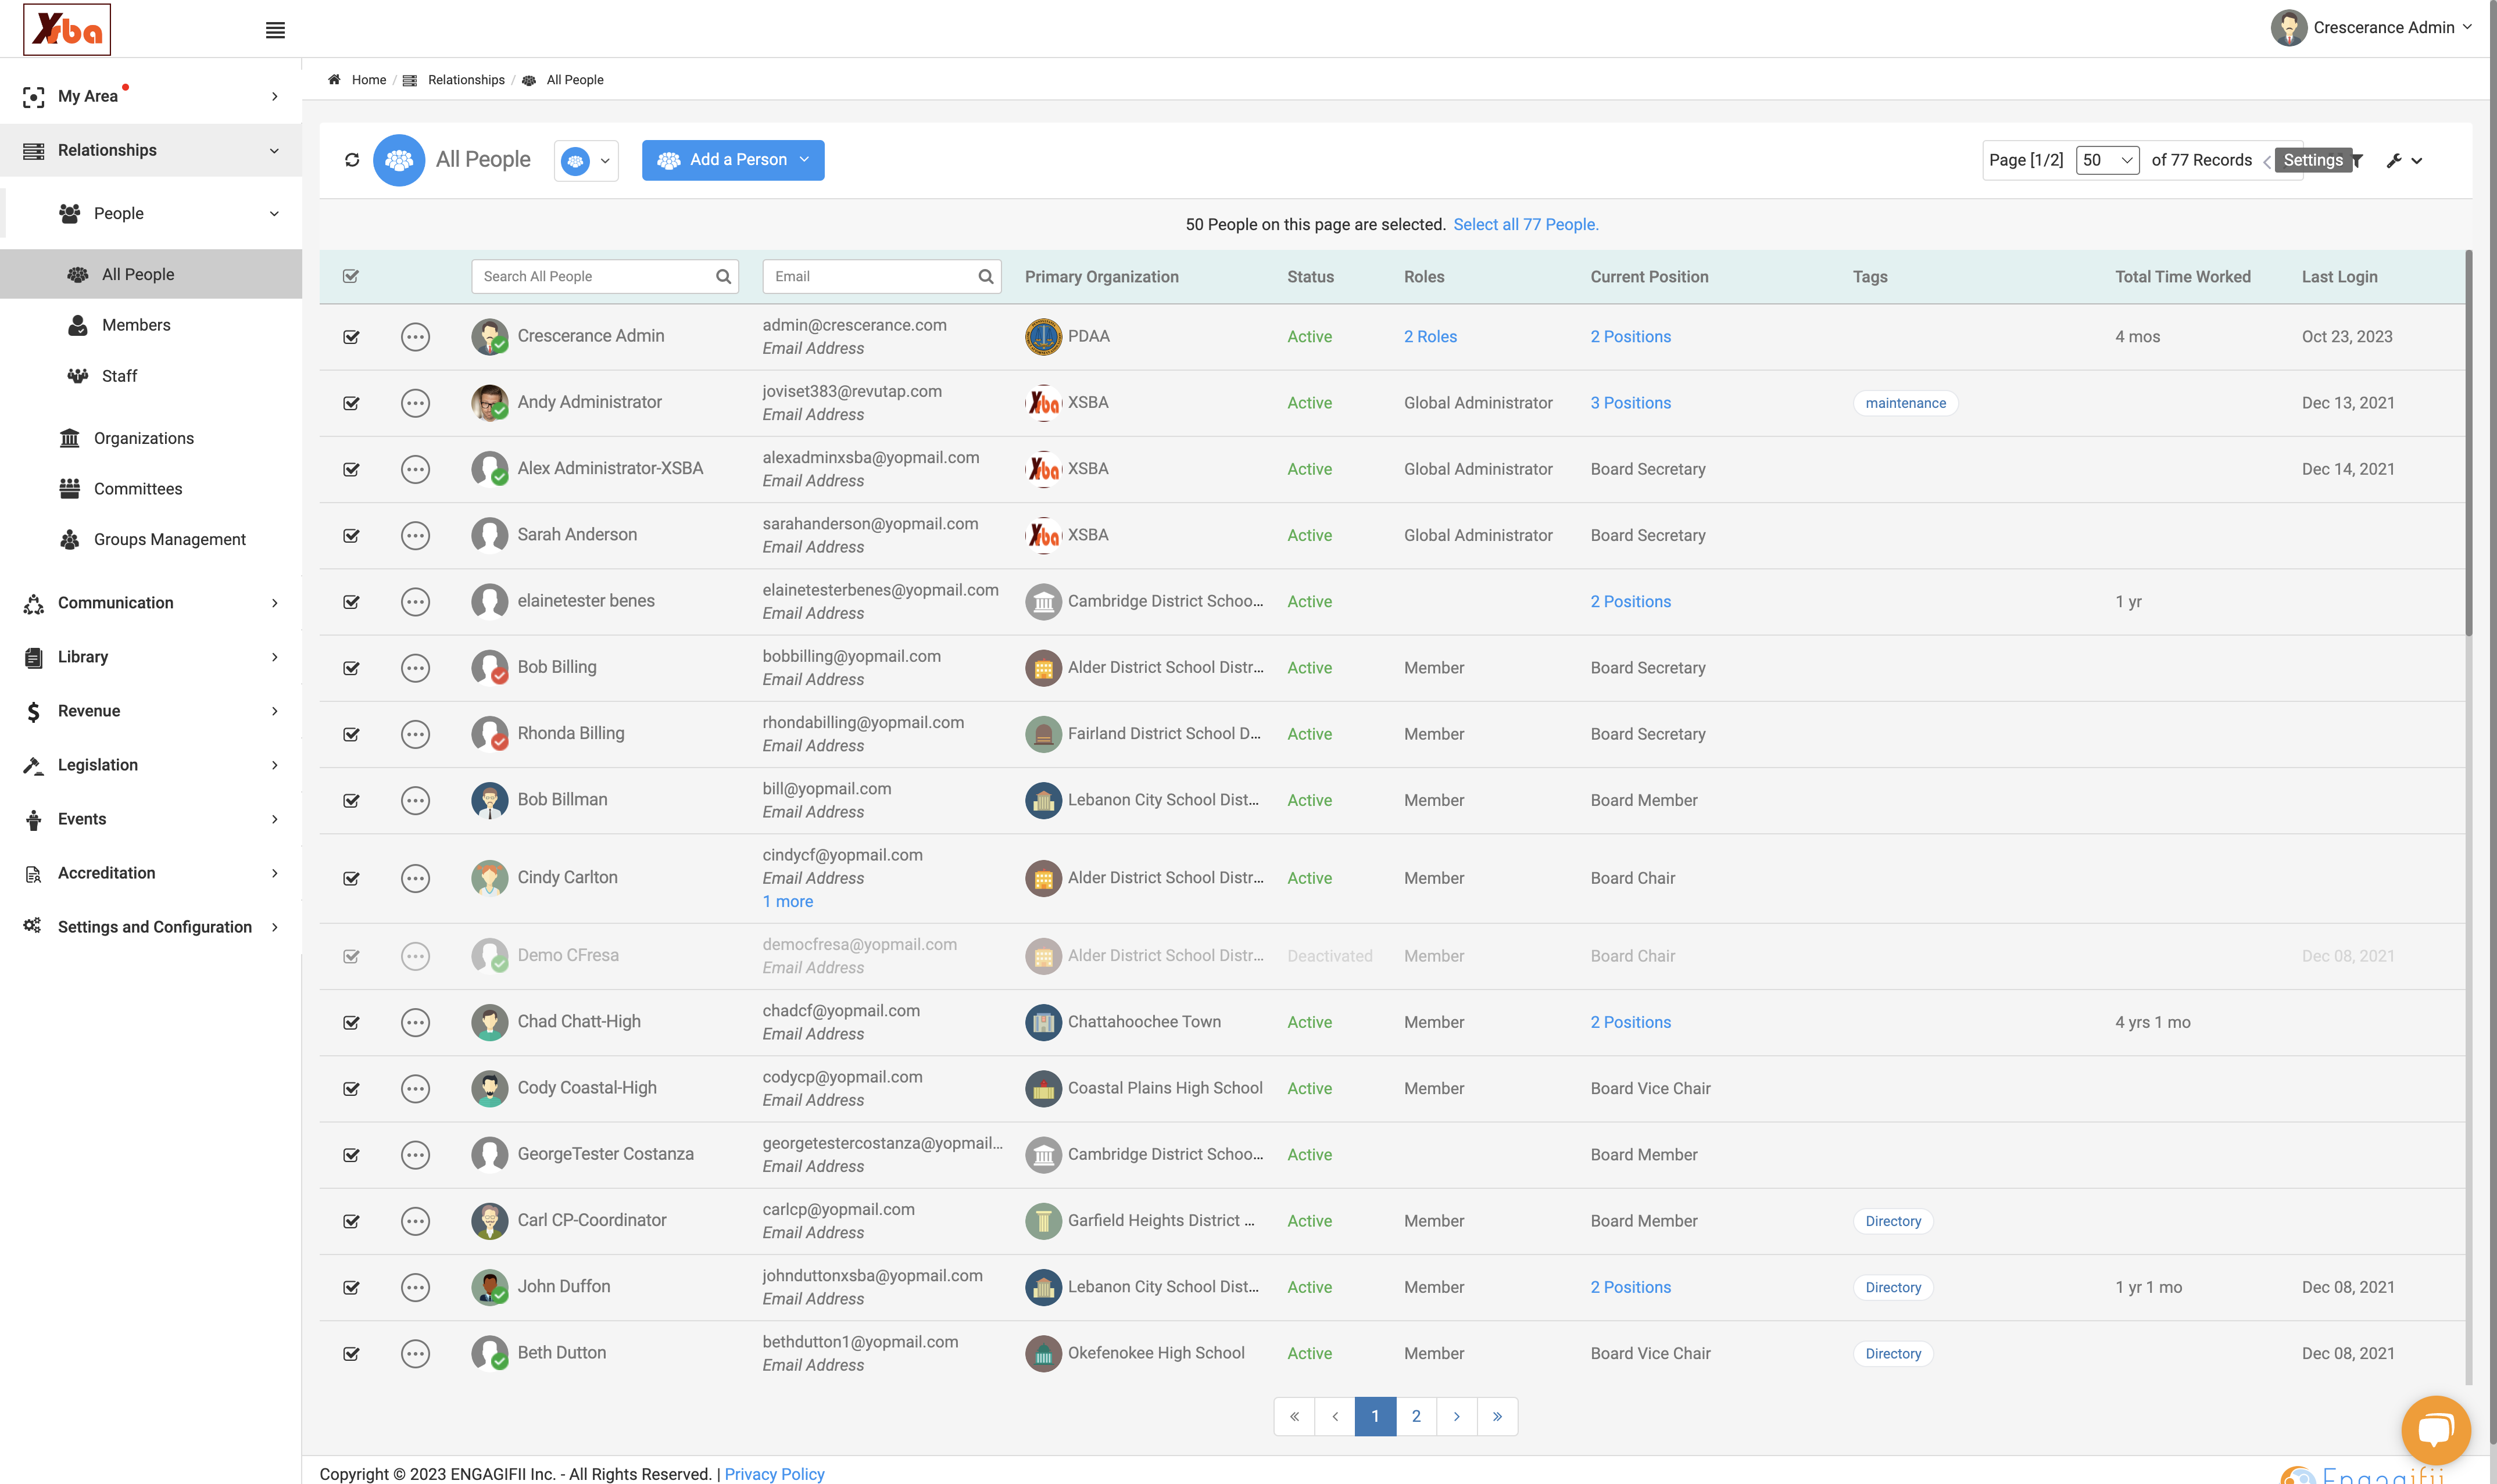Click Crescerance Admin's avatar in the list

(489, 336)
